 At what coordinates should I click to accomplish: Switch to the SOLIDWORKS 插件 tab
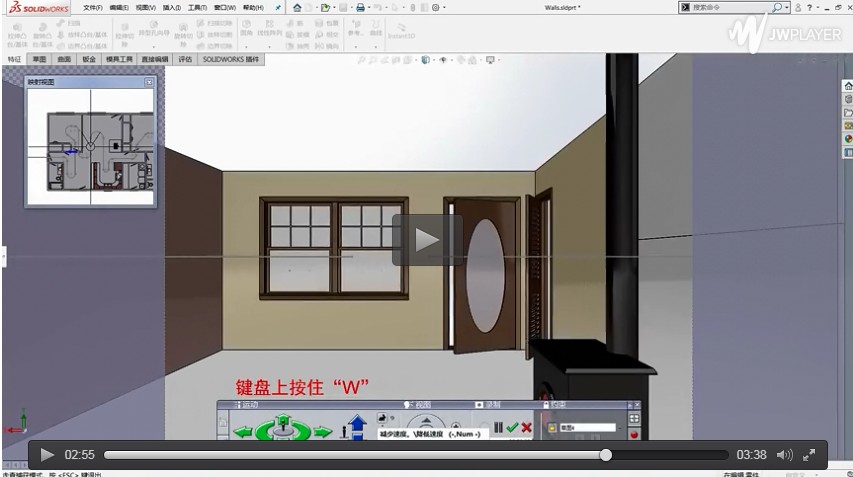tap(231, 59)
